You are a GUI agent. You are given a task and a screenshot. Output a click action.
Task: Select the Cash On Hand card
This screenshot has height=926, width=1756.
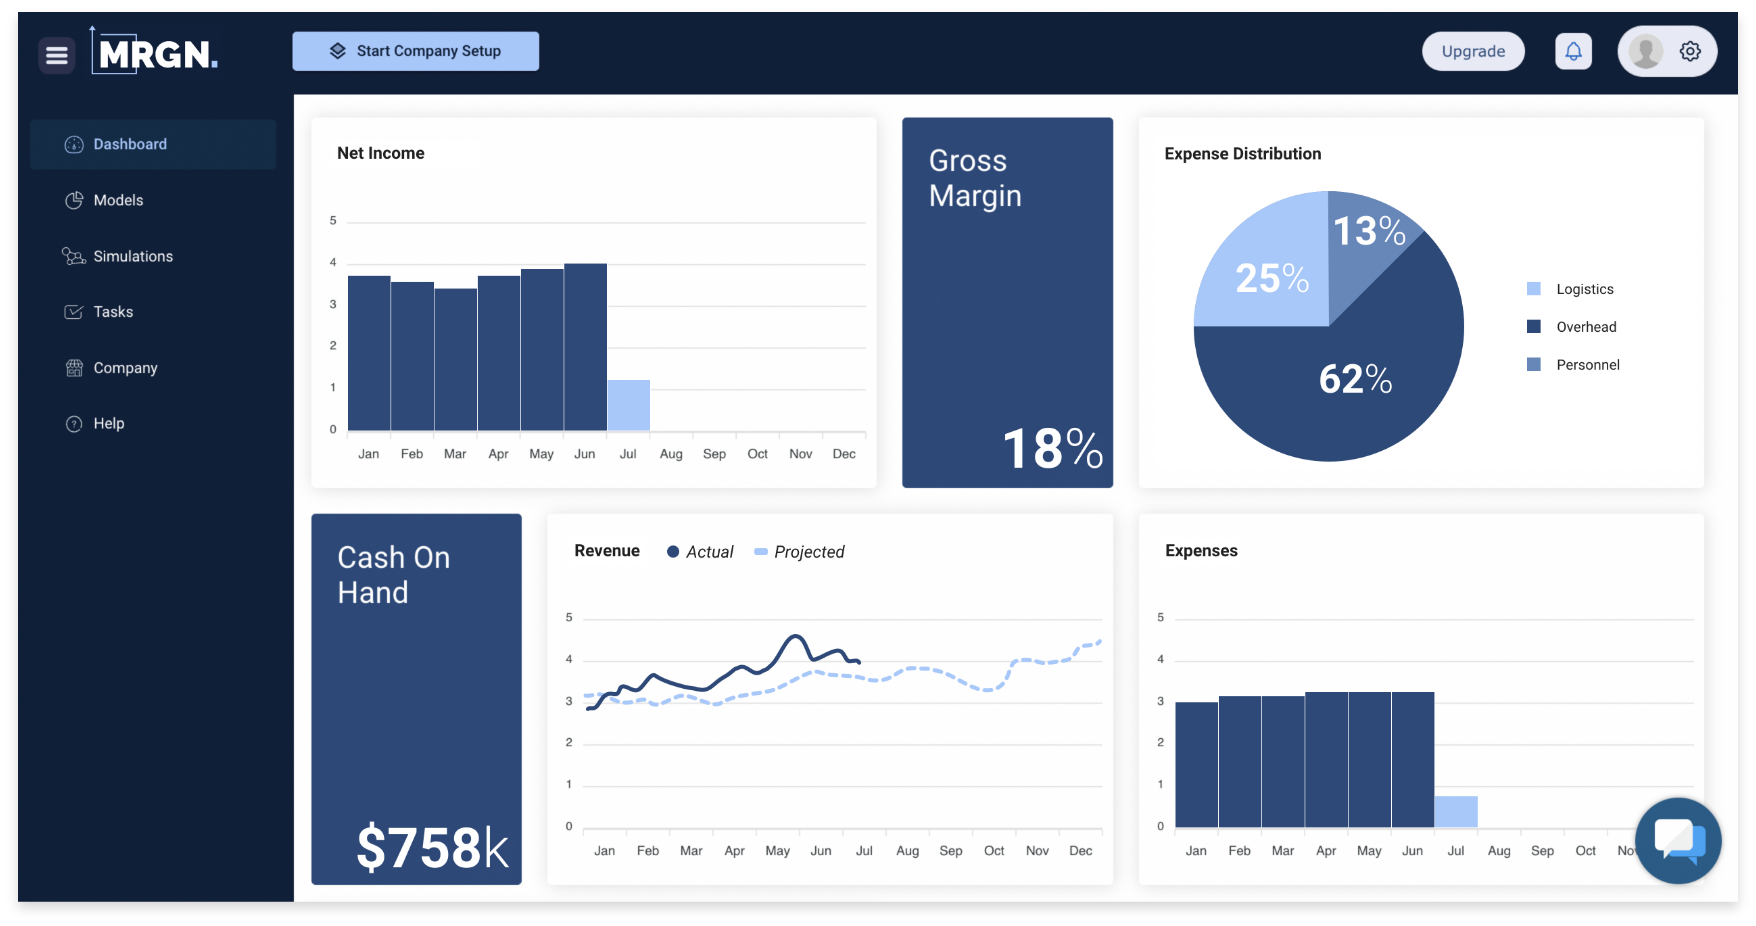click(416, 699)
